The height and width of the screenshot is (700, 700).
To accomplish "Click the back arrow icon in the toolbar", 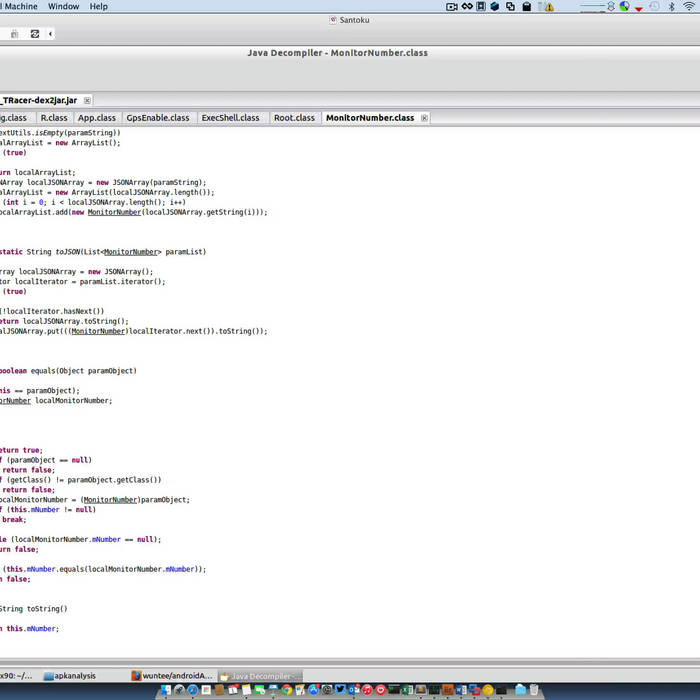I will pos(50,33).
